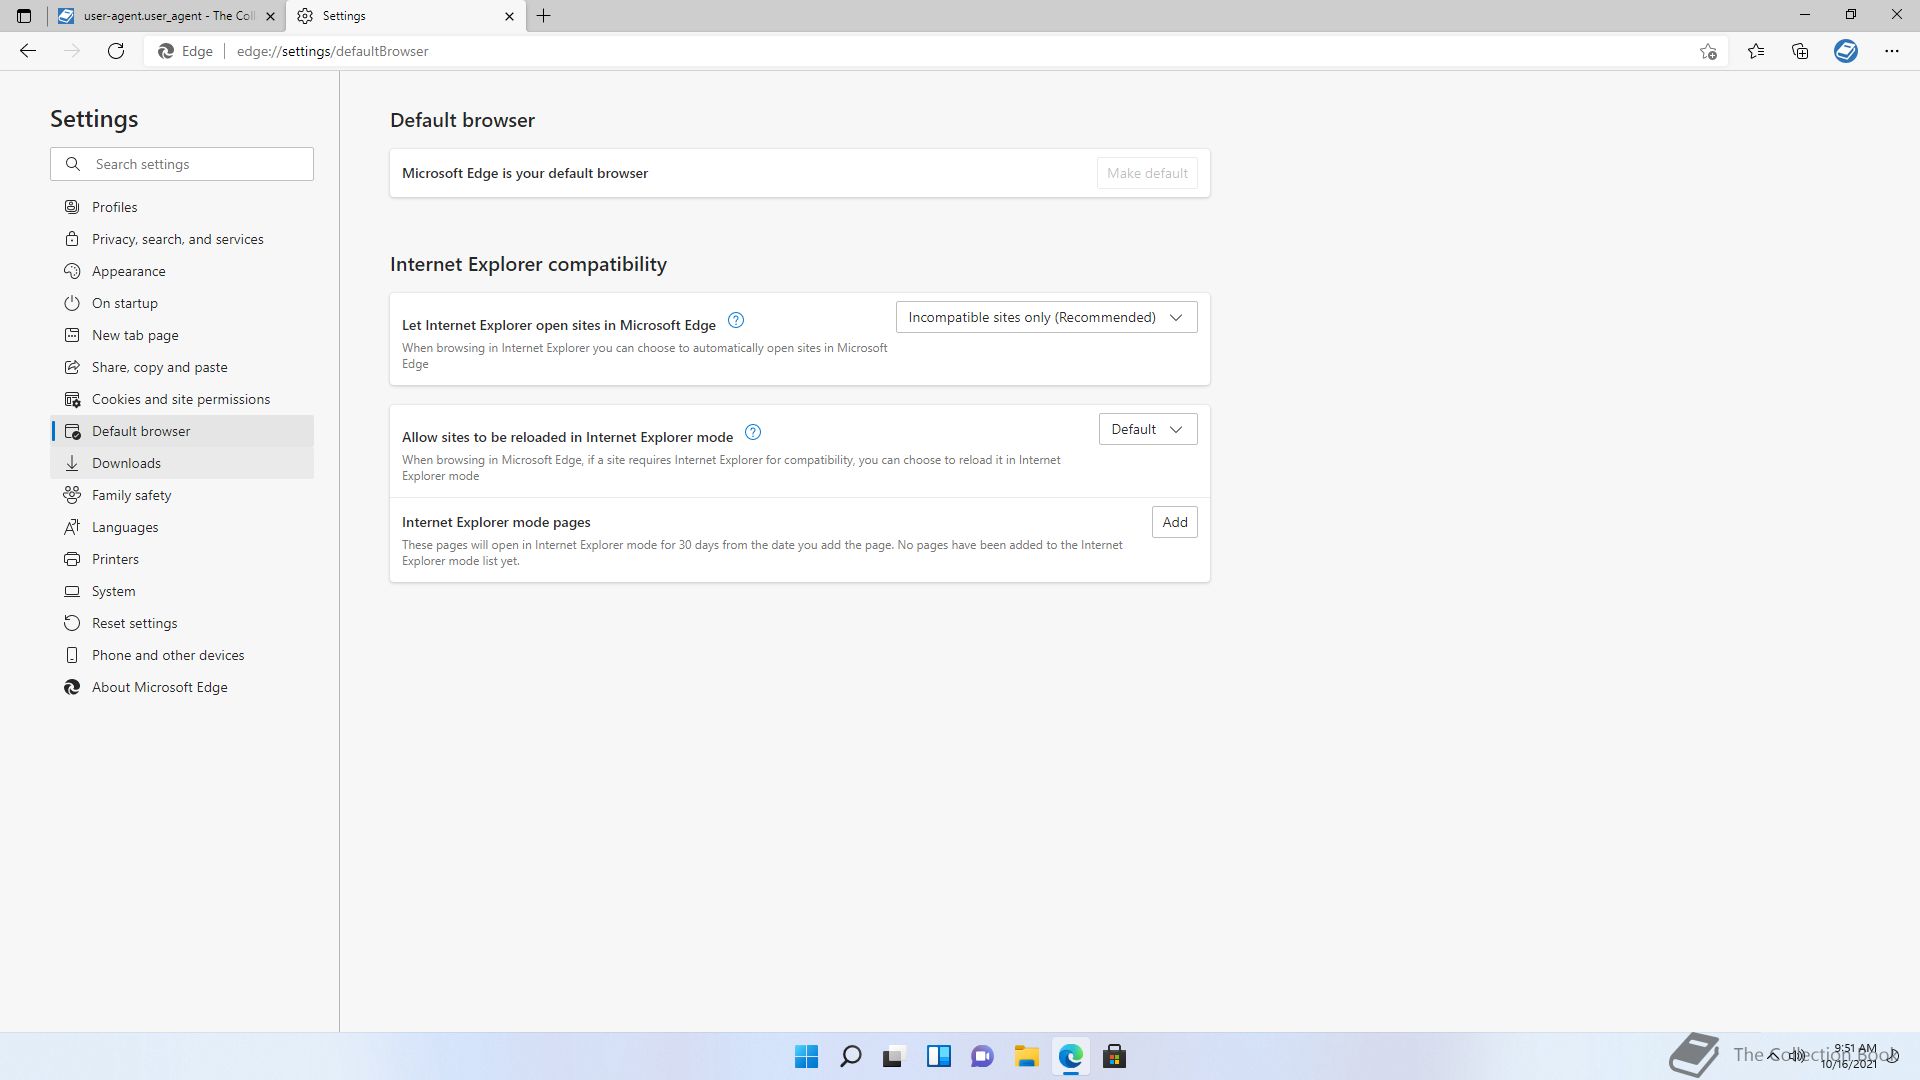Open Phone and other devices

pyautogui.click(x=182, y=655)
